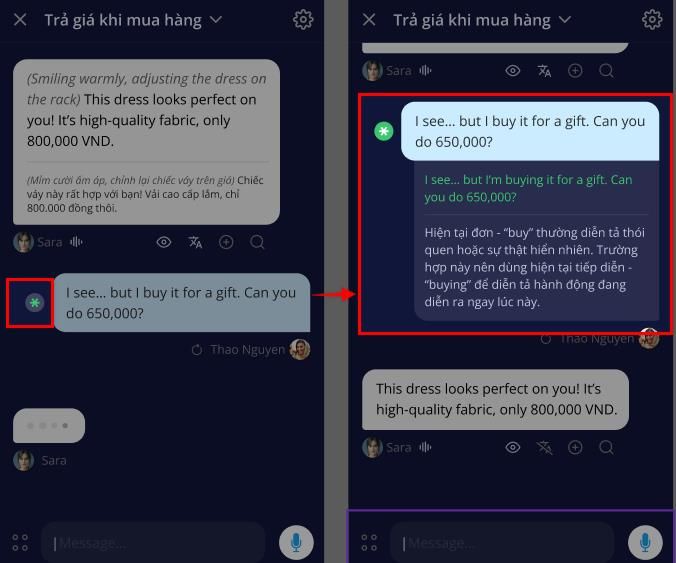Image resolution: width=676 pixels, height=563 pixels.
Task: Open four-dot grid menu in left panel
Action: coord(20,543)
